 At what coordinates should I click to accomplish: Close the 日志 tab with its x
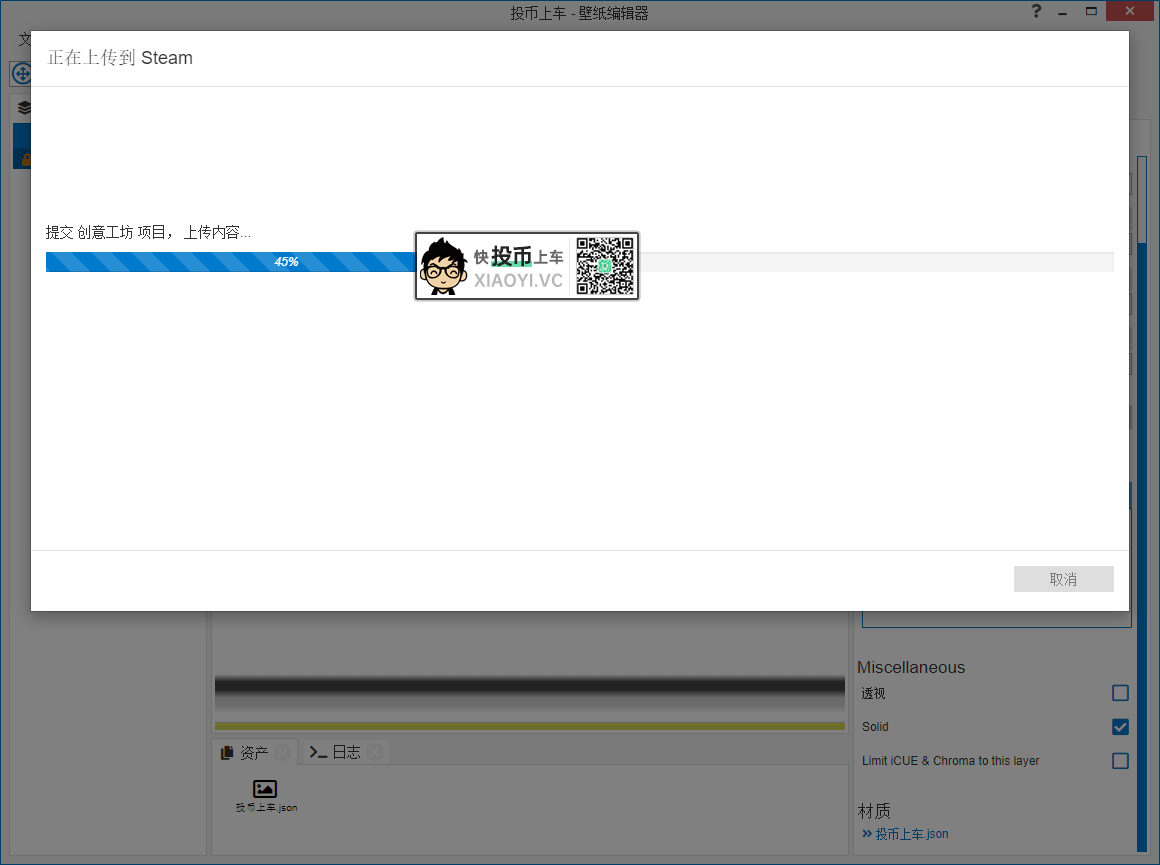(x=375, y=753)
